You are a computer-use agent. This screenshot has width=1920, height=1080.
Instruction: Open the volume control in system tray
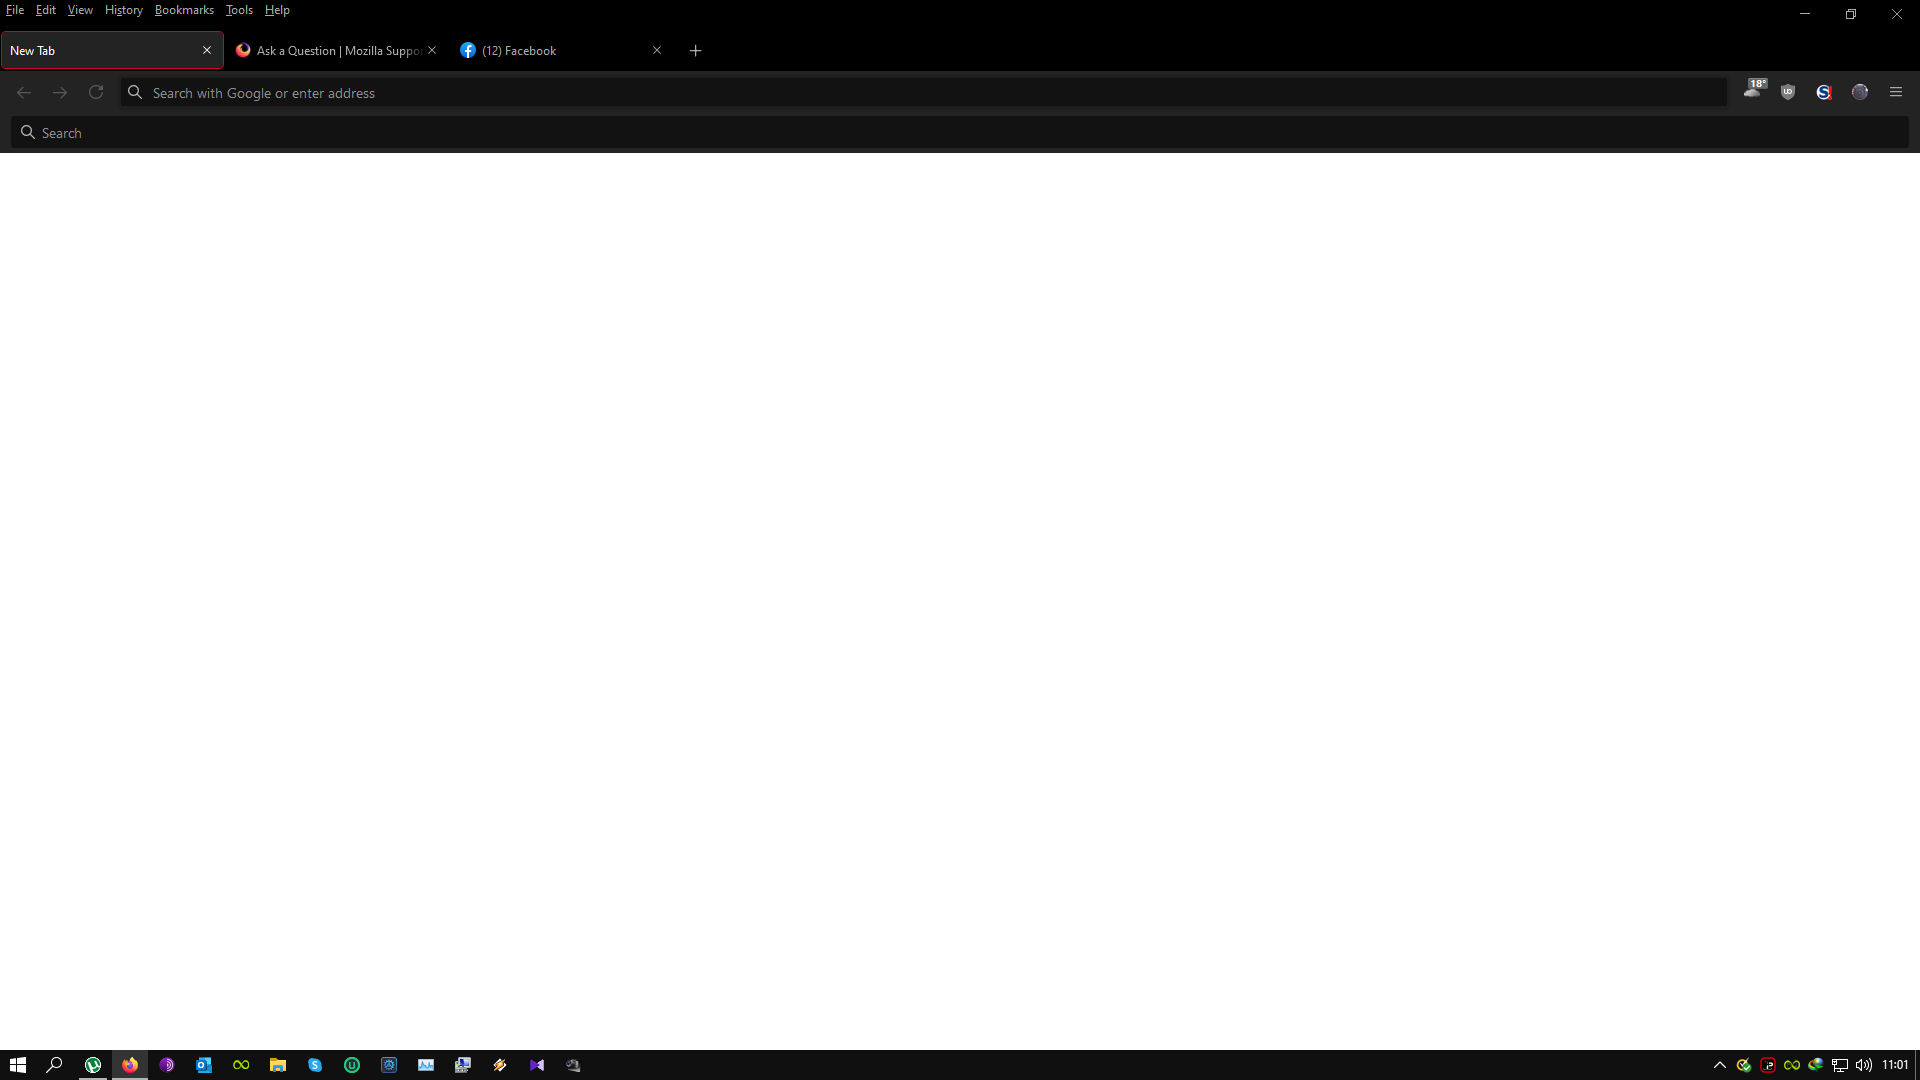point(1864,1065)
